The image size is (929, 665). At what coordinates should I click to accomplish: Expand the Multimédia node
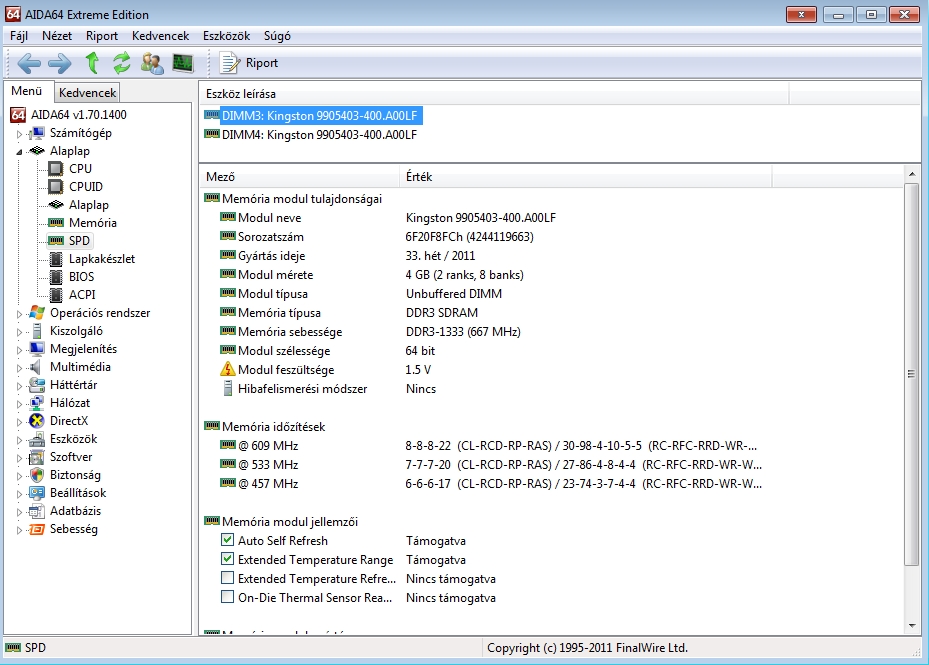19,368
